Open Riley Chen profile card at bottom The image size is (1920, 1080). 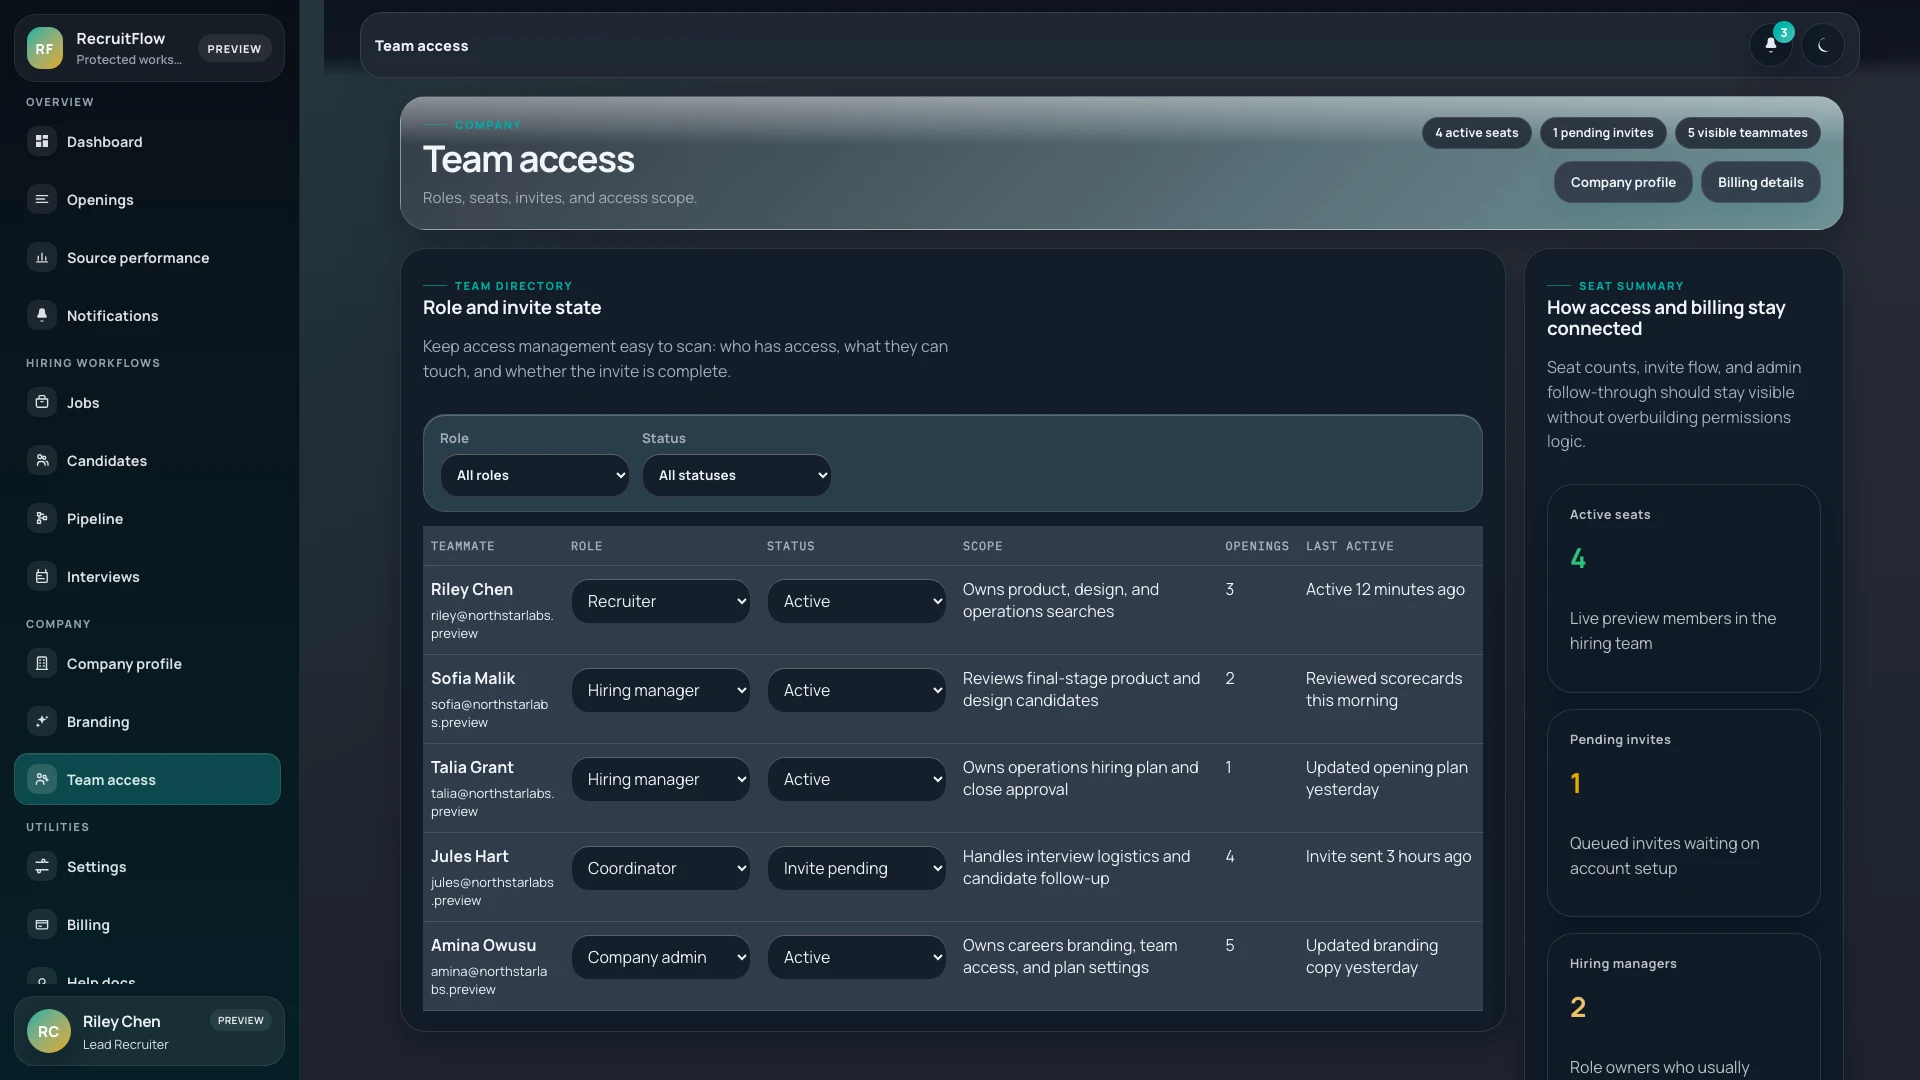tap(149, 1032)
